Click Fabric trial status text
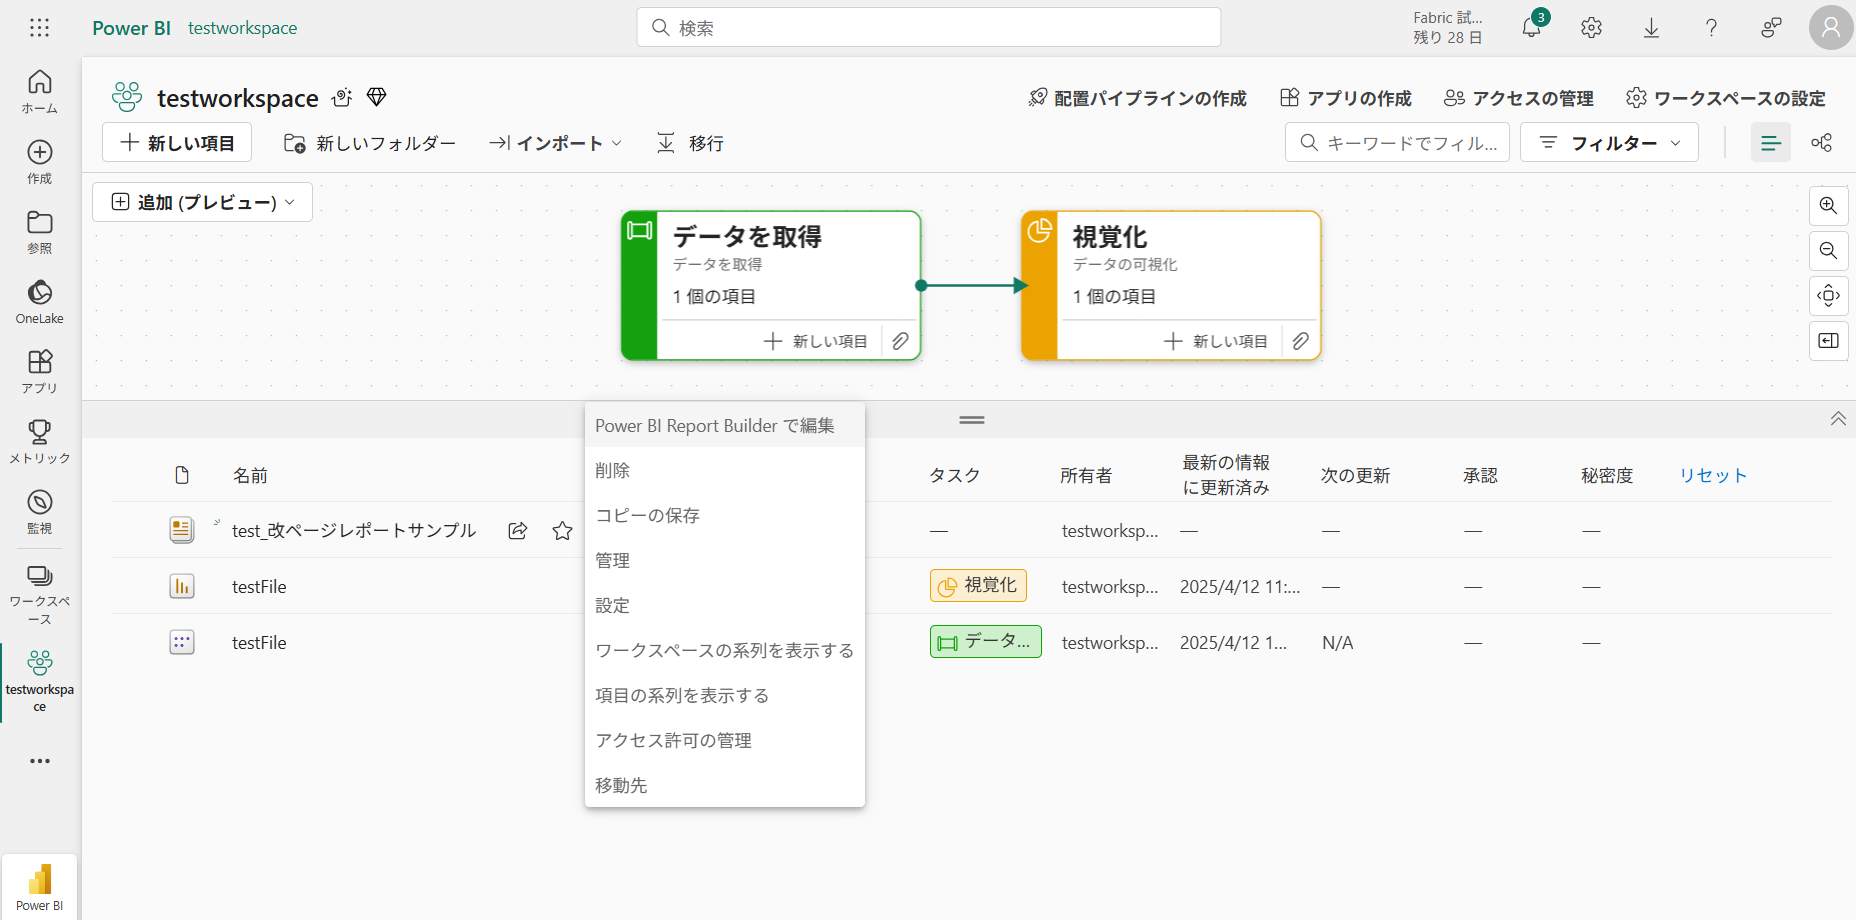The height and width of the screenshot is (920, 1856). click(x=1448, y=28)
